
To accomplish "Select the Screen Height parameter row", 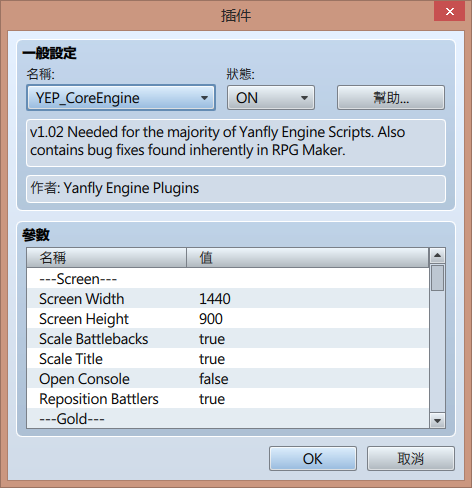I will [x=228, y=319].
